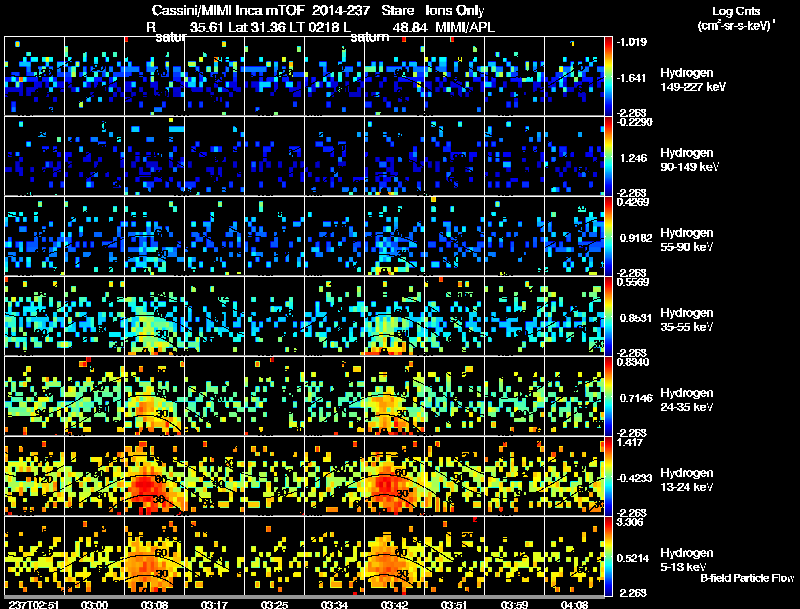
Task: Open the 13-24 keV image panel at 03:08
Action: (155, 476)
